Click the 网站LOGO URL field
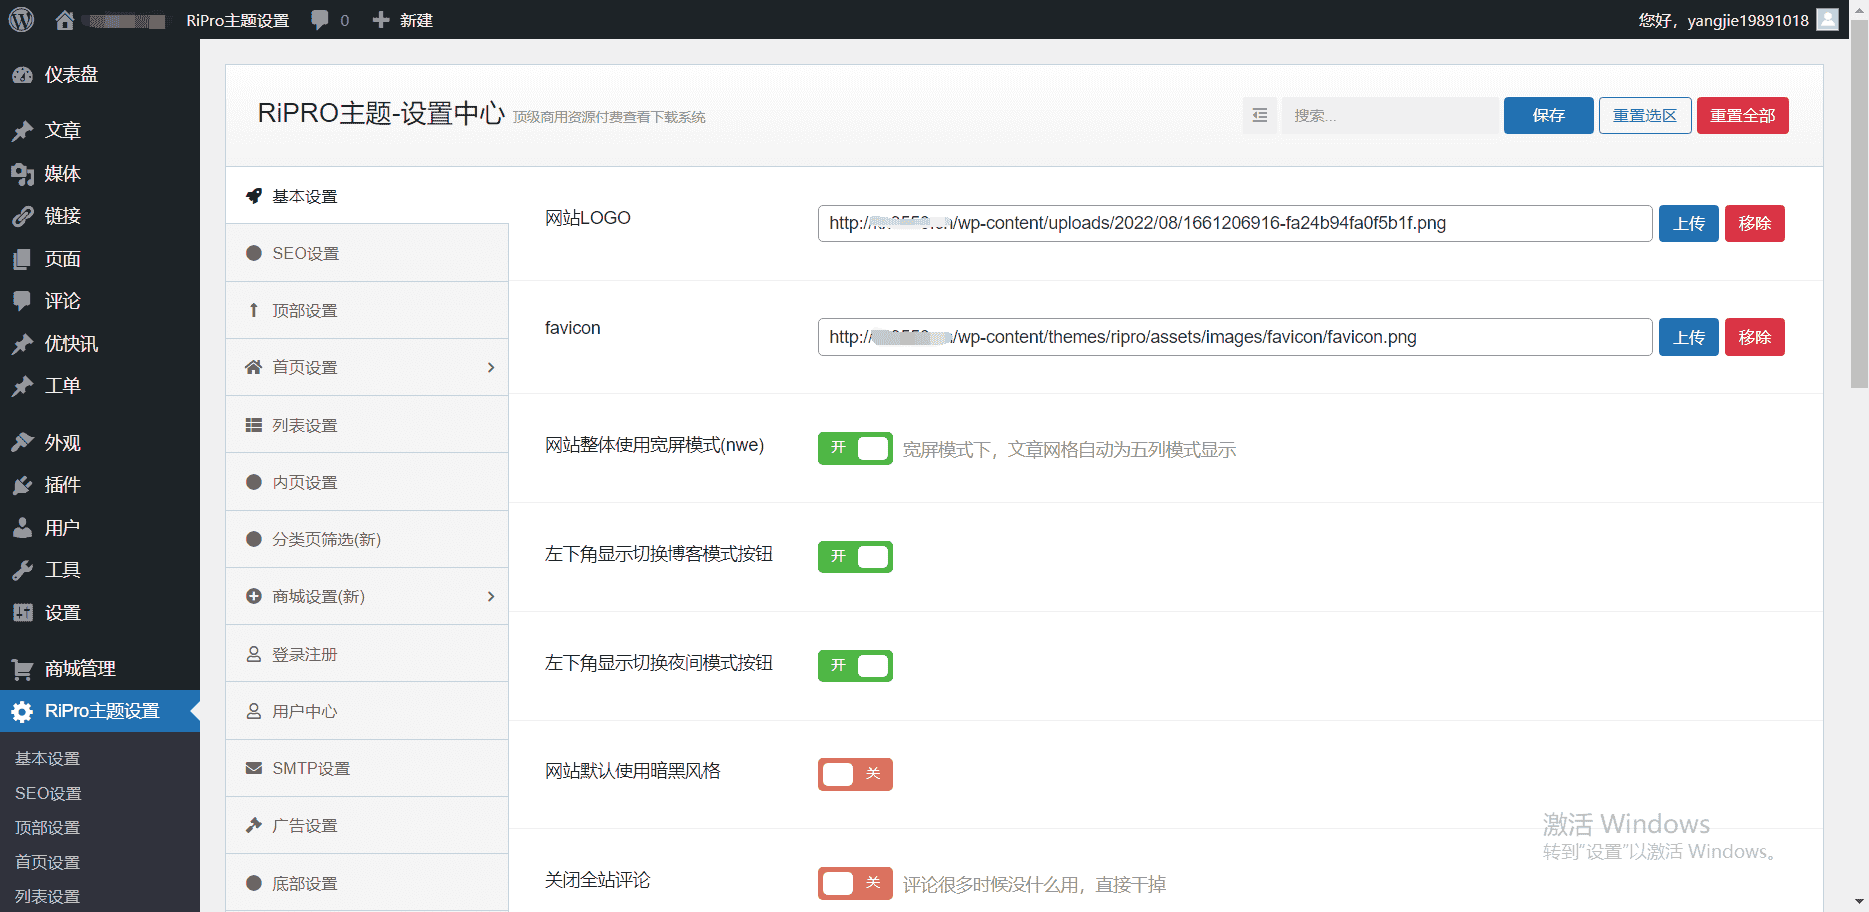 (x=1235, y=223)
